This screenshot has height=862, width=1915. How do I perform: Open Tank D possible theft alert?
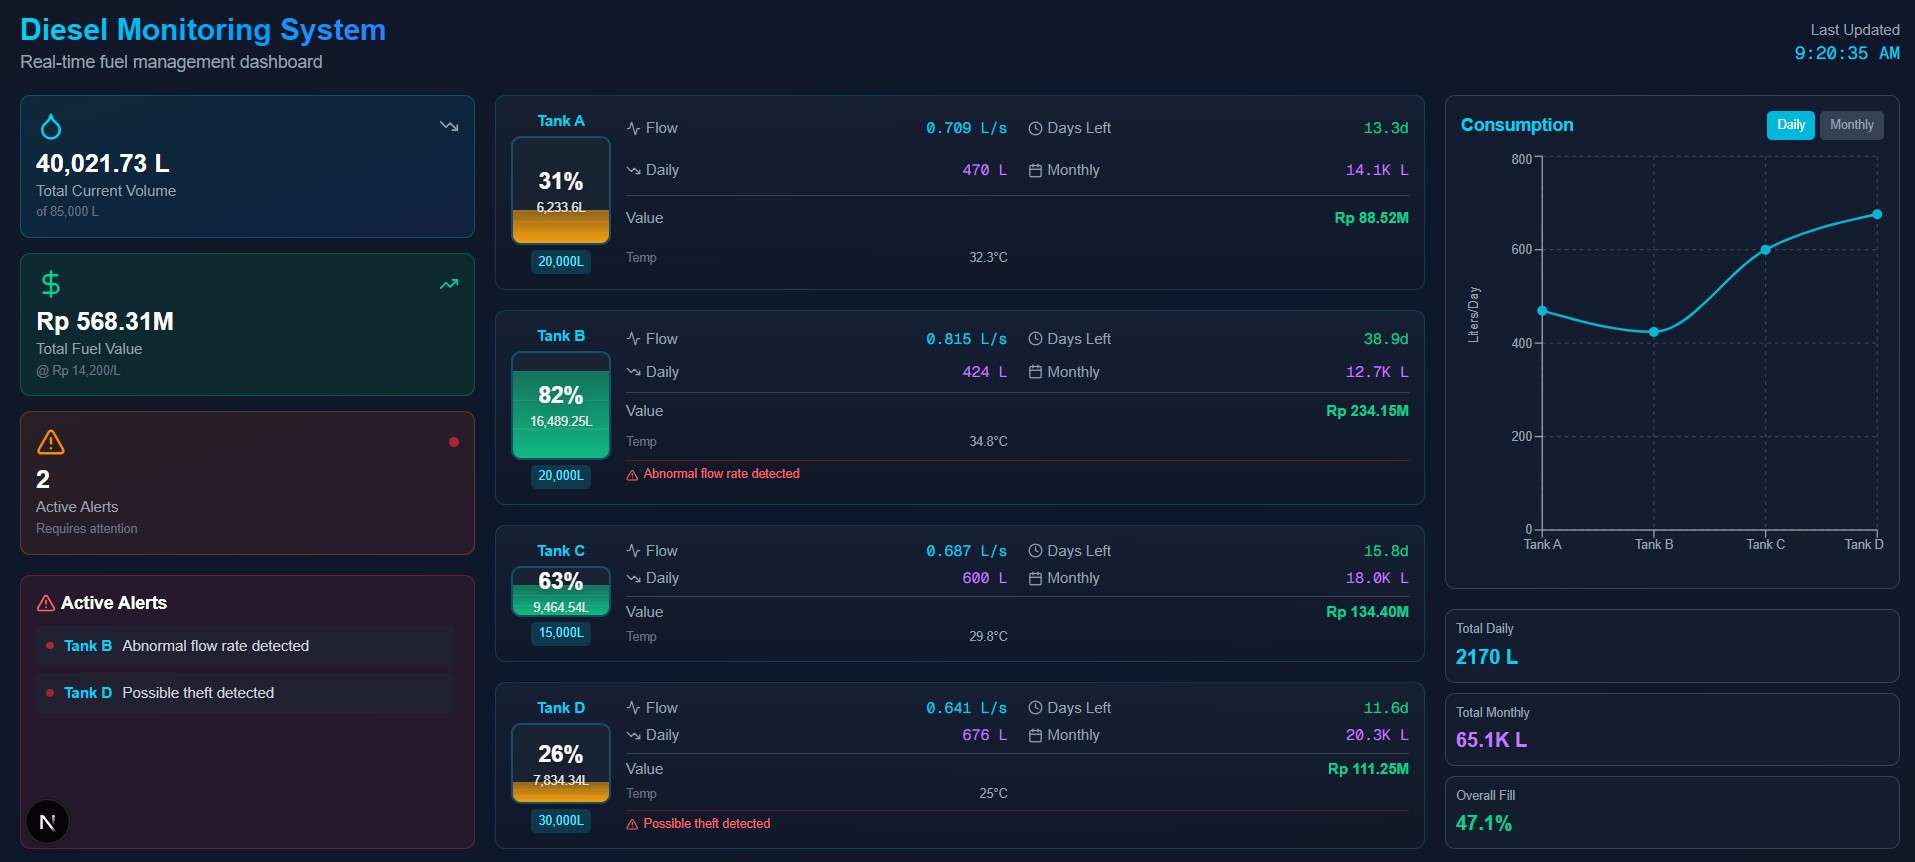(245, 693)
